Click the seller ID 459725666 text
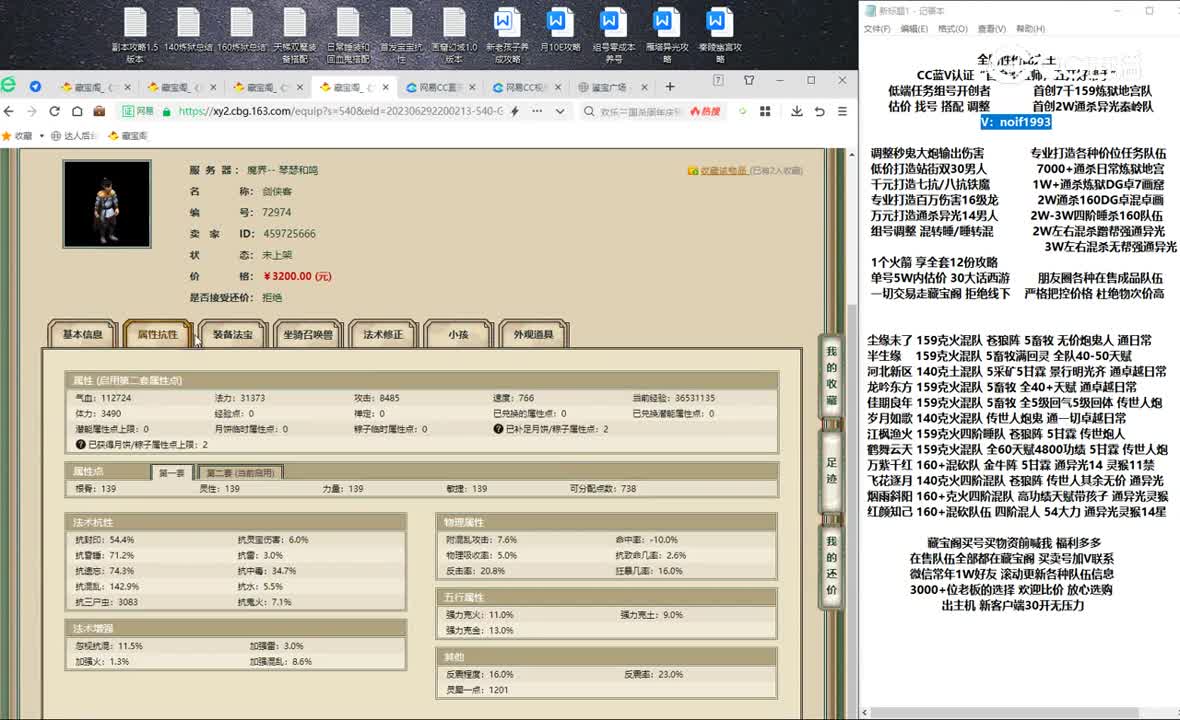Image resolution: width=1180 pixels, height=720 pixels. pyautogui.click(x=290, y=234)
